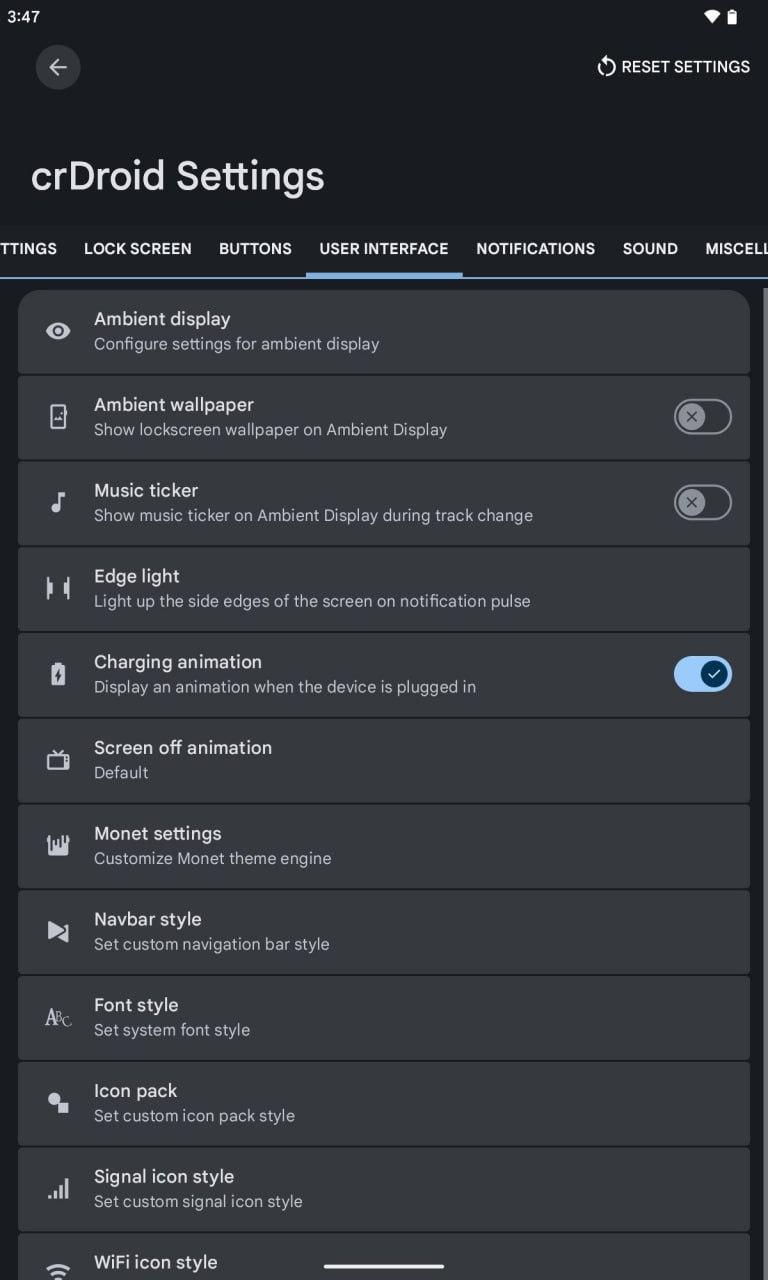Tap the back arrow icon

click(x=58, y=67)
